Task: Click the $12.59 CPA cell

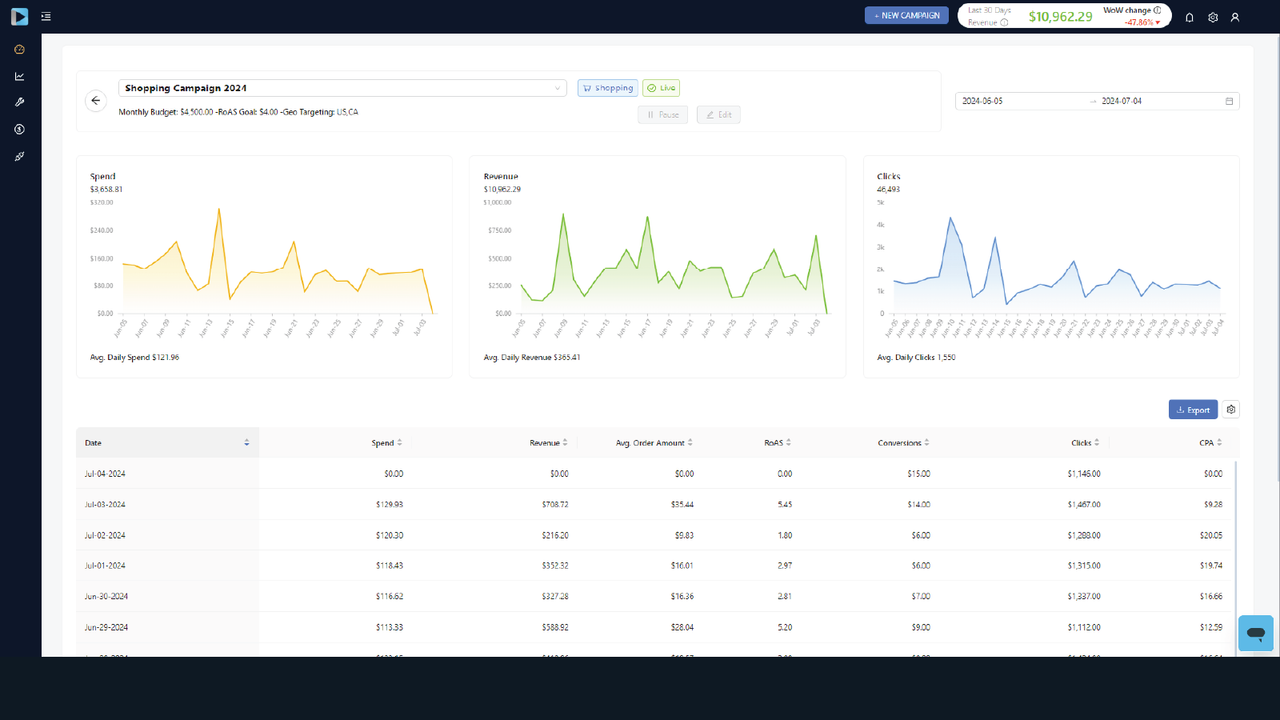Action: (1210, 627)
